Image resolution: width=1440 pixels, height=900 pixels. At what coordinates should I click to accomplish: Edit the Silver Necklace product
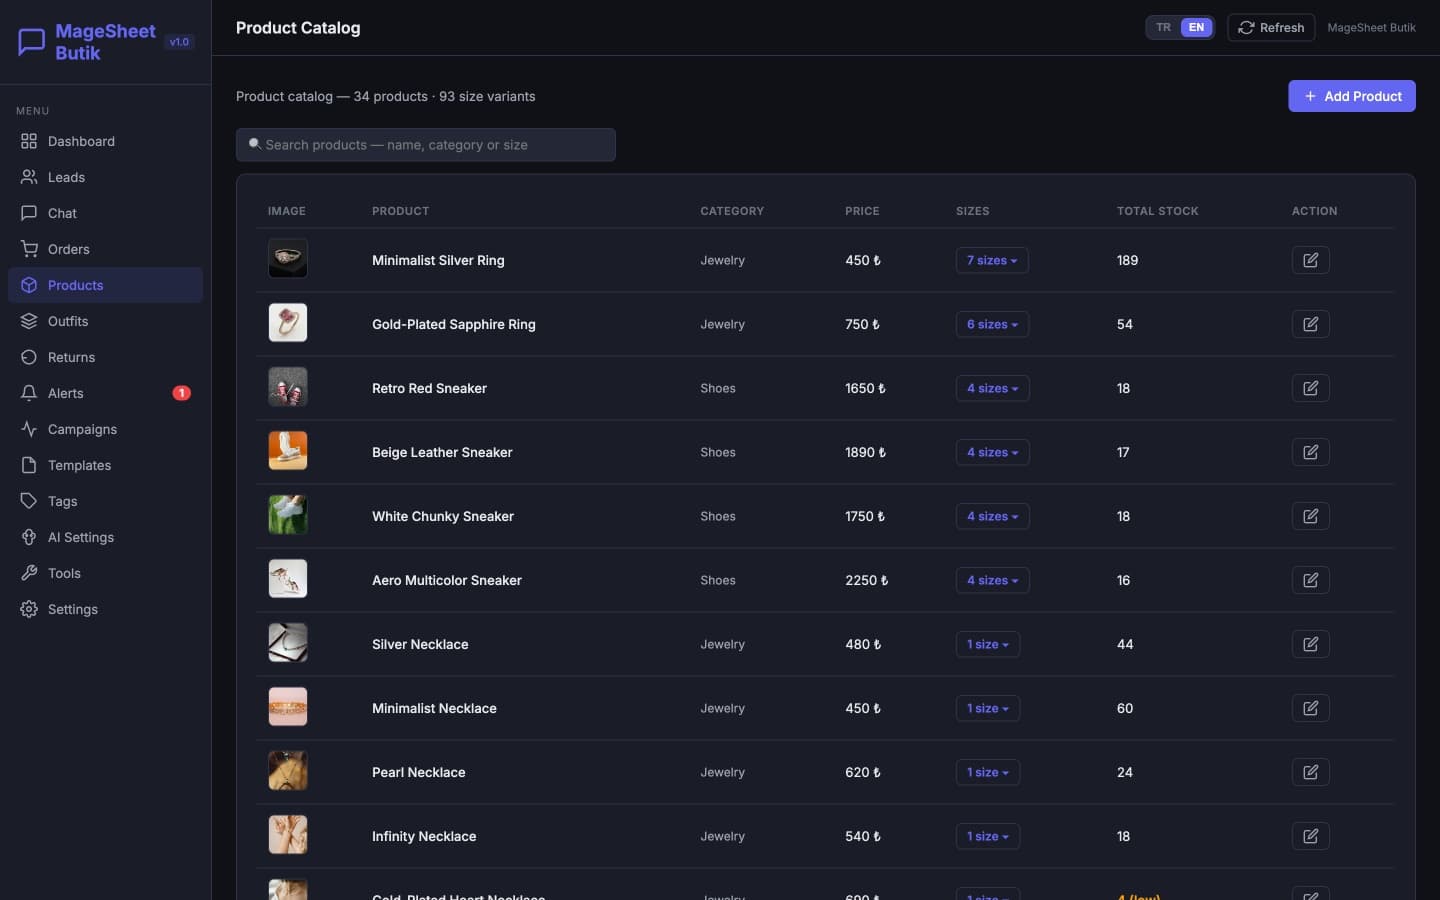tap(1310, 644)
